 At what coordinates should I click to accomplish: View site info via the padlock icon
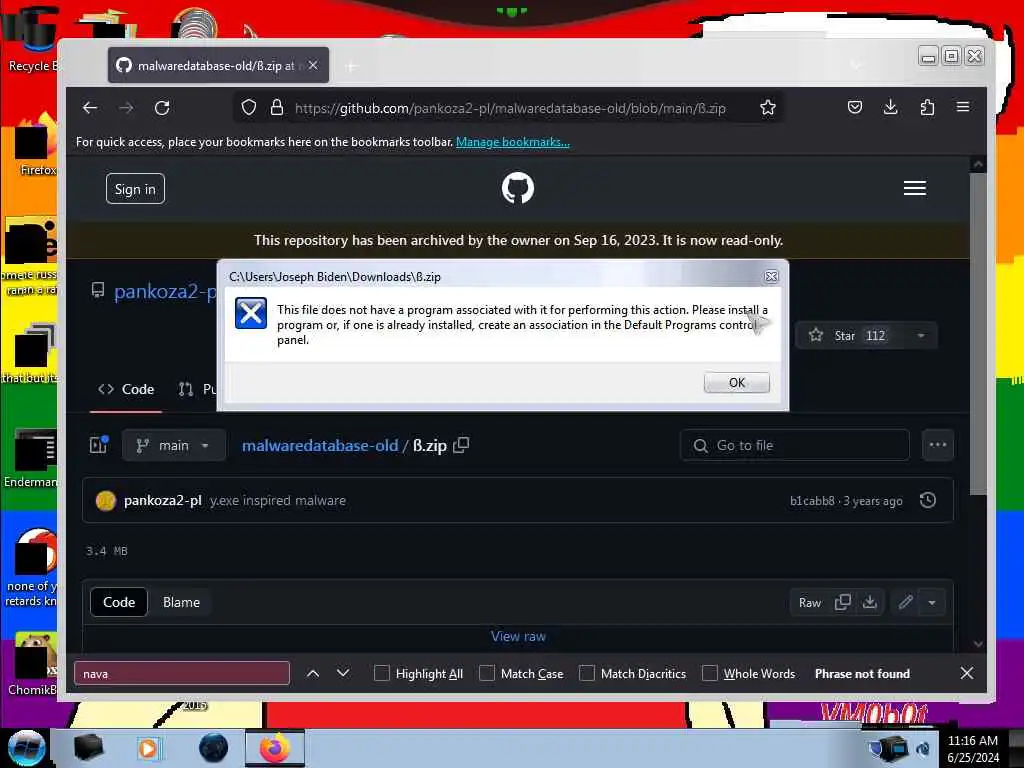(277, 108)
